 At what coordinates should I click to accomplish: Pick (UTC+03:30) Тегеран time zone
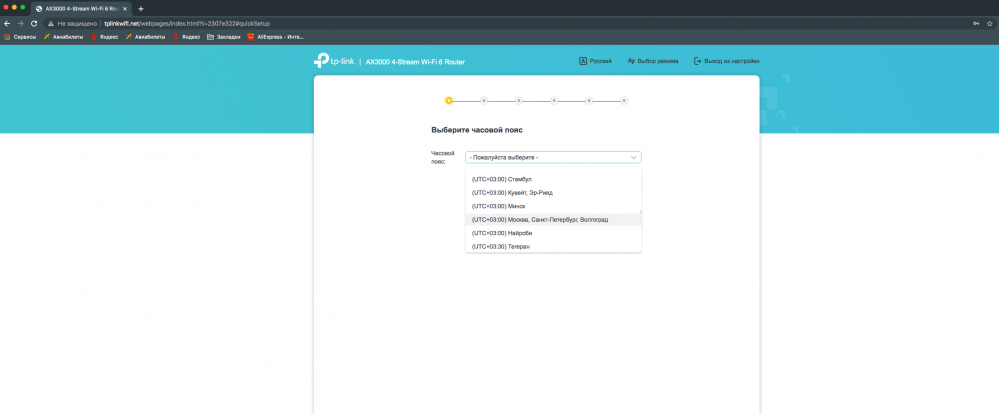click(x=501, y=246)
